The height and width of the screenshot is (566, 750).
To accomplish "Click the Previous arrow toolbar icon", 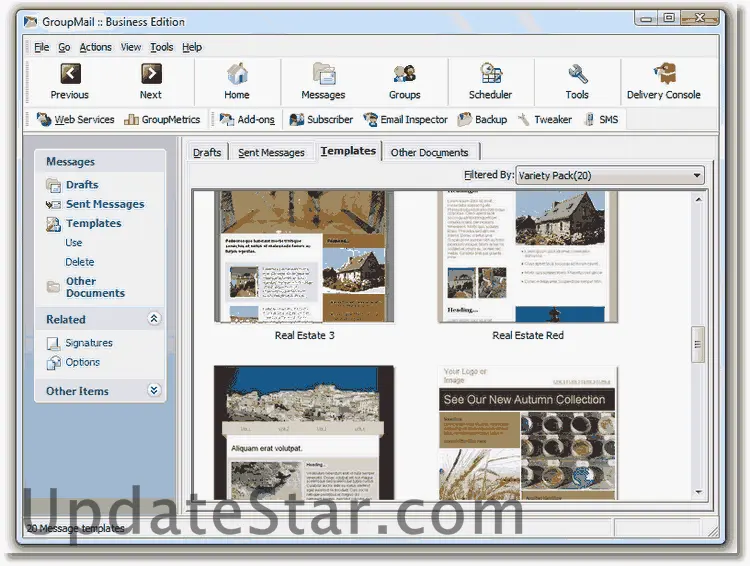I will pos(69,74).
